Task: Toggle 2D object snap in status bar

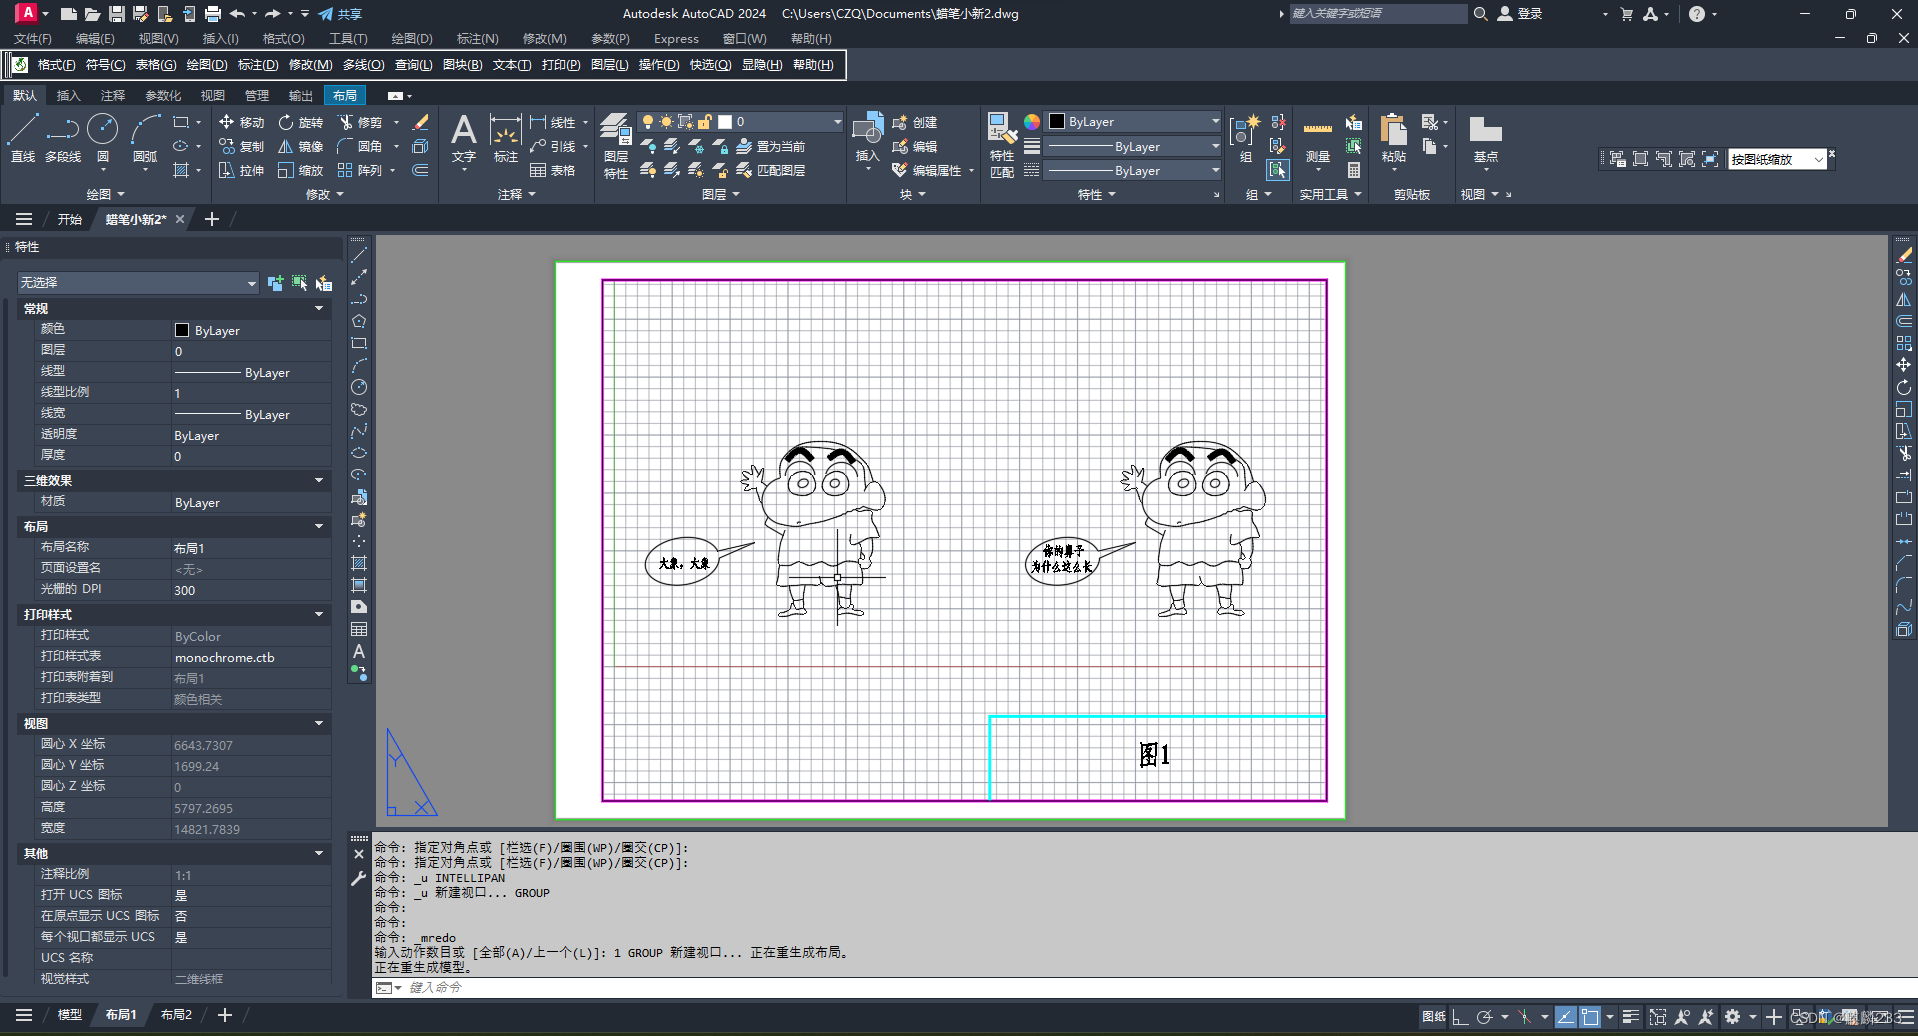Action: click(x=1590, y=1017)
